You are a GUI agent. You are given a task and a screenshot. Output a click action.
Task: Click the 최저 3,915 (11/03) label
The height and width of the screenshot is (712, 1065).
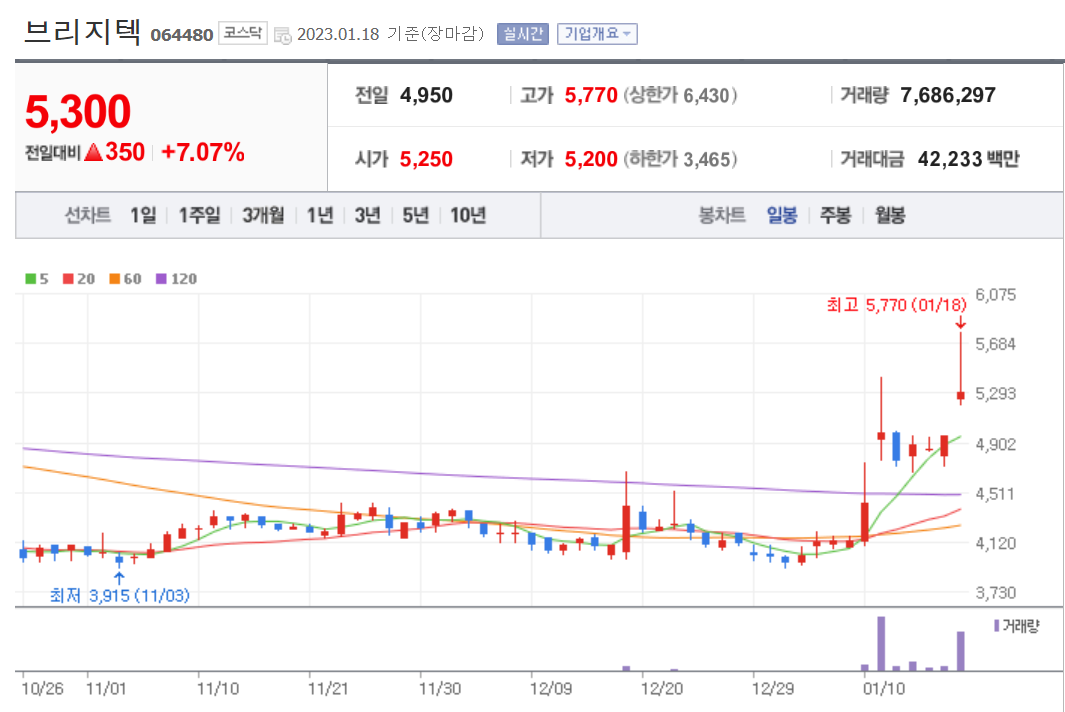[x=120, y=595]
